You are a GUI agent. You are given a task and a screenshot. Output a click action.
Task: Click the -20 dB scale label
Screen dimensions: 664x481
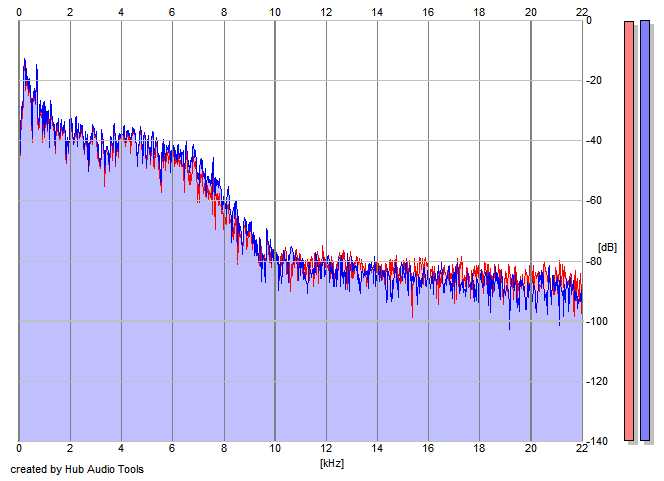(594, 80)
